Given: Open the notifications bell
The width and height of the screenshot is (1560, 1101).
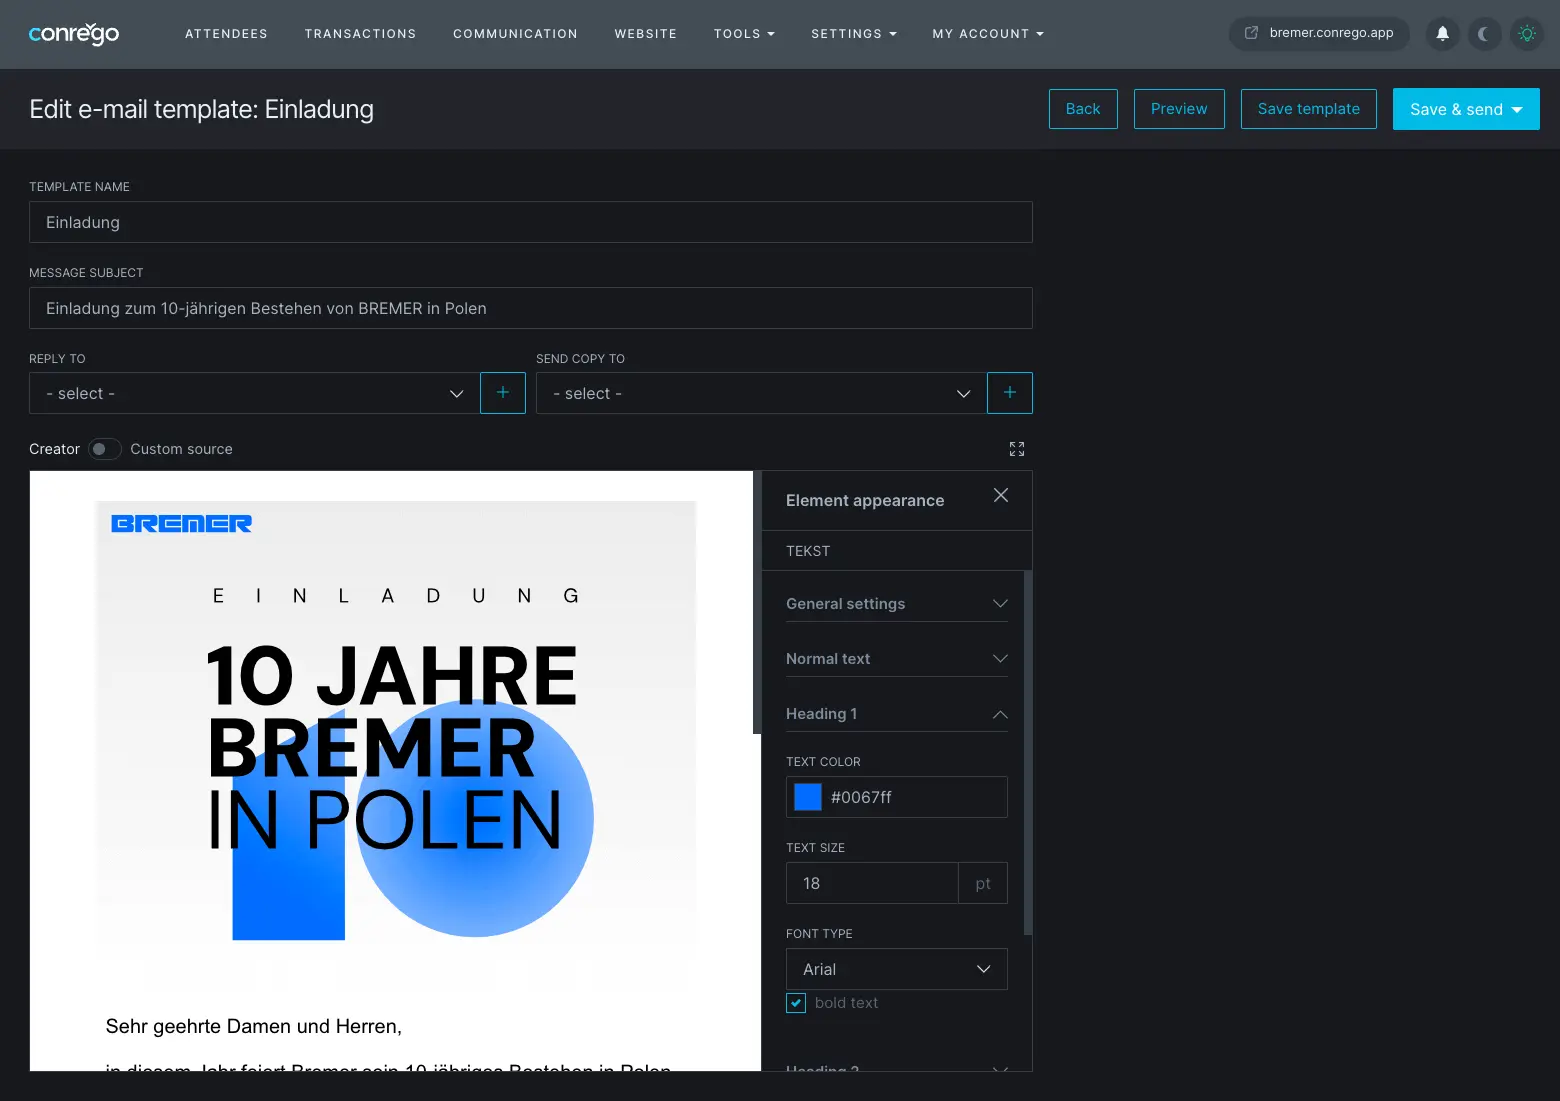Looking at the screenshot, I should (x=1443, y=34).
